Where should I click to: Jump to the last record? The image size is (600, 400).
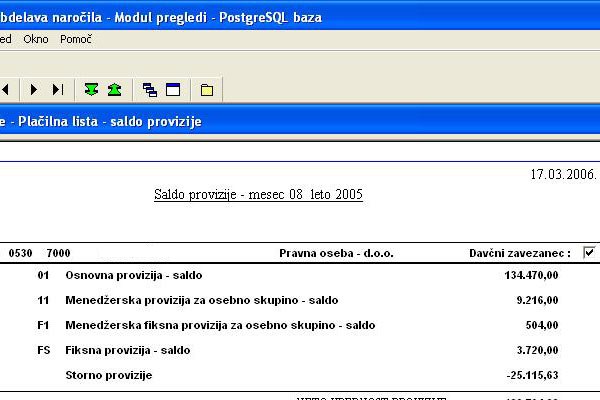tap(58, 90)
